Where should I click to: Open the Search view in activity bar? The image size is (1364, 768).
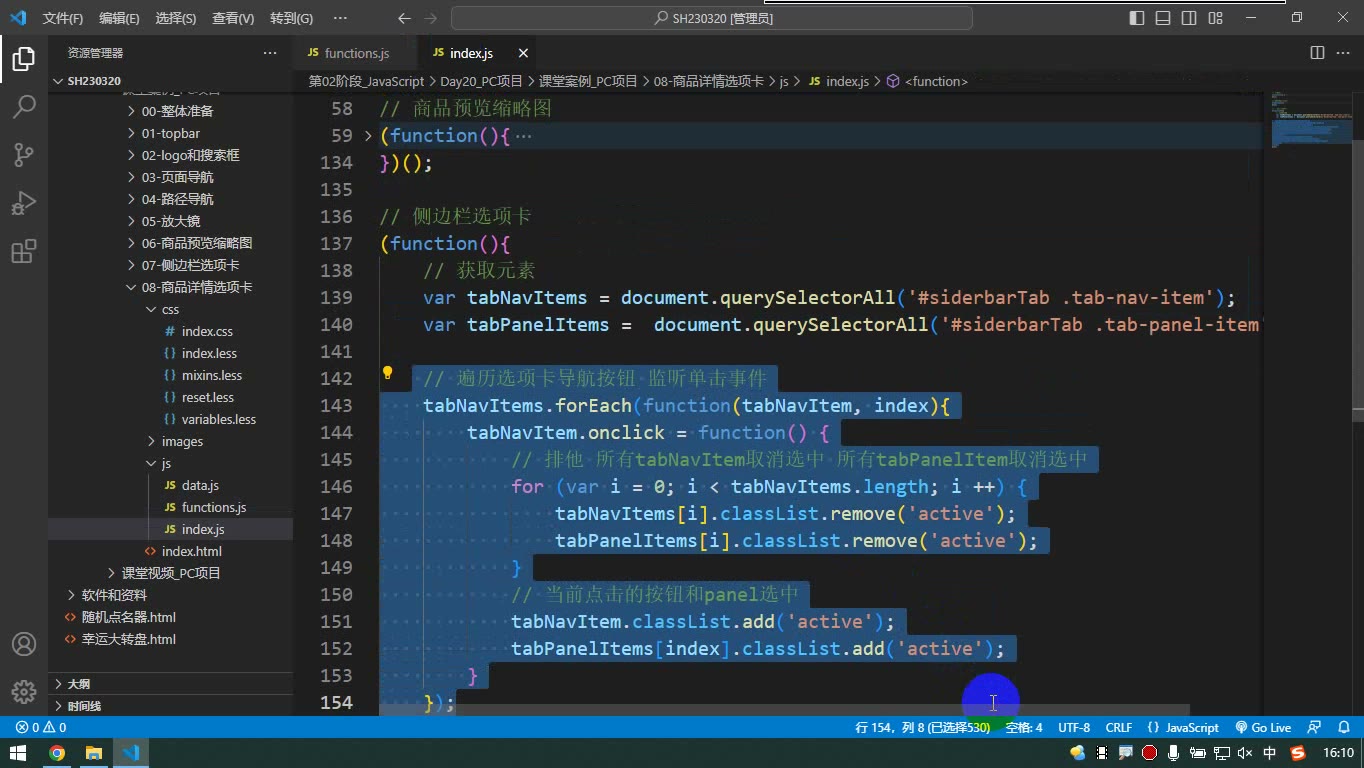[24, 106]
